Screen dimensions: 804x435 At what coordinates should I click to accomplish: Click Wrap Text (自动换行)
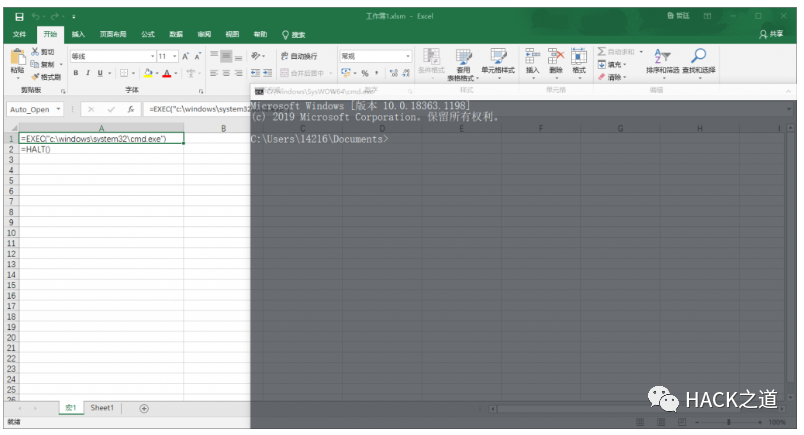[x=299, y=56]
